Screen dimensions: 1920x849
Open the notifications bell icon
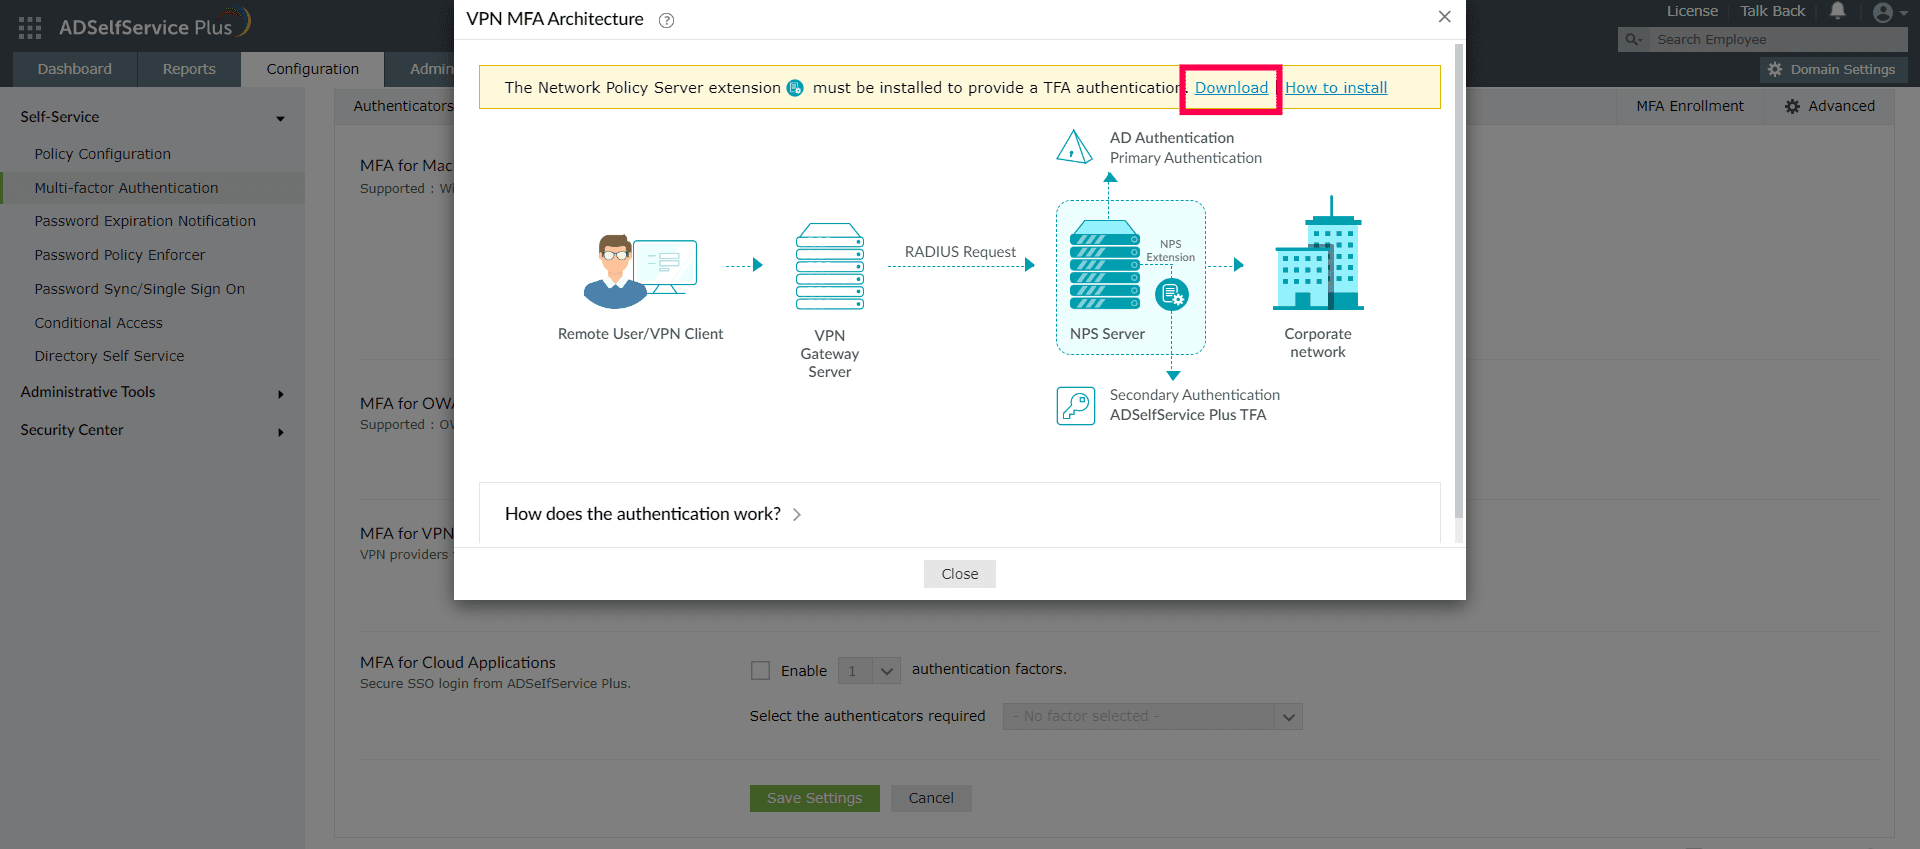point(1837,11)
